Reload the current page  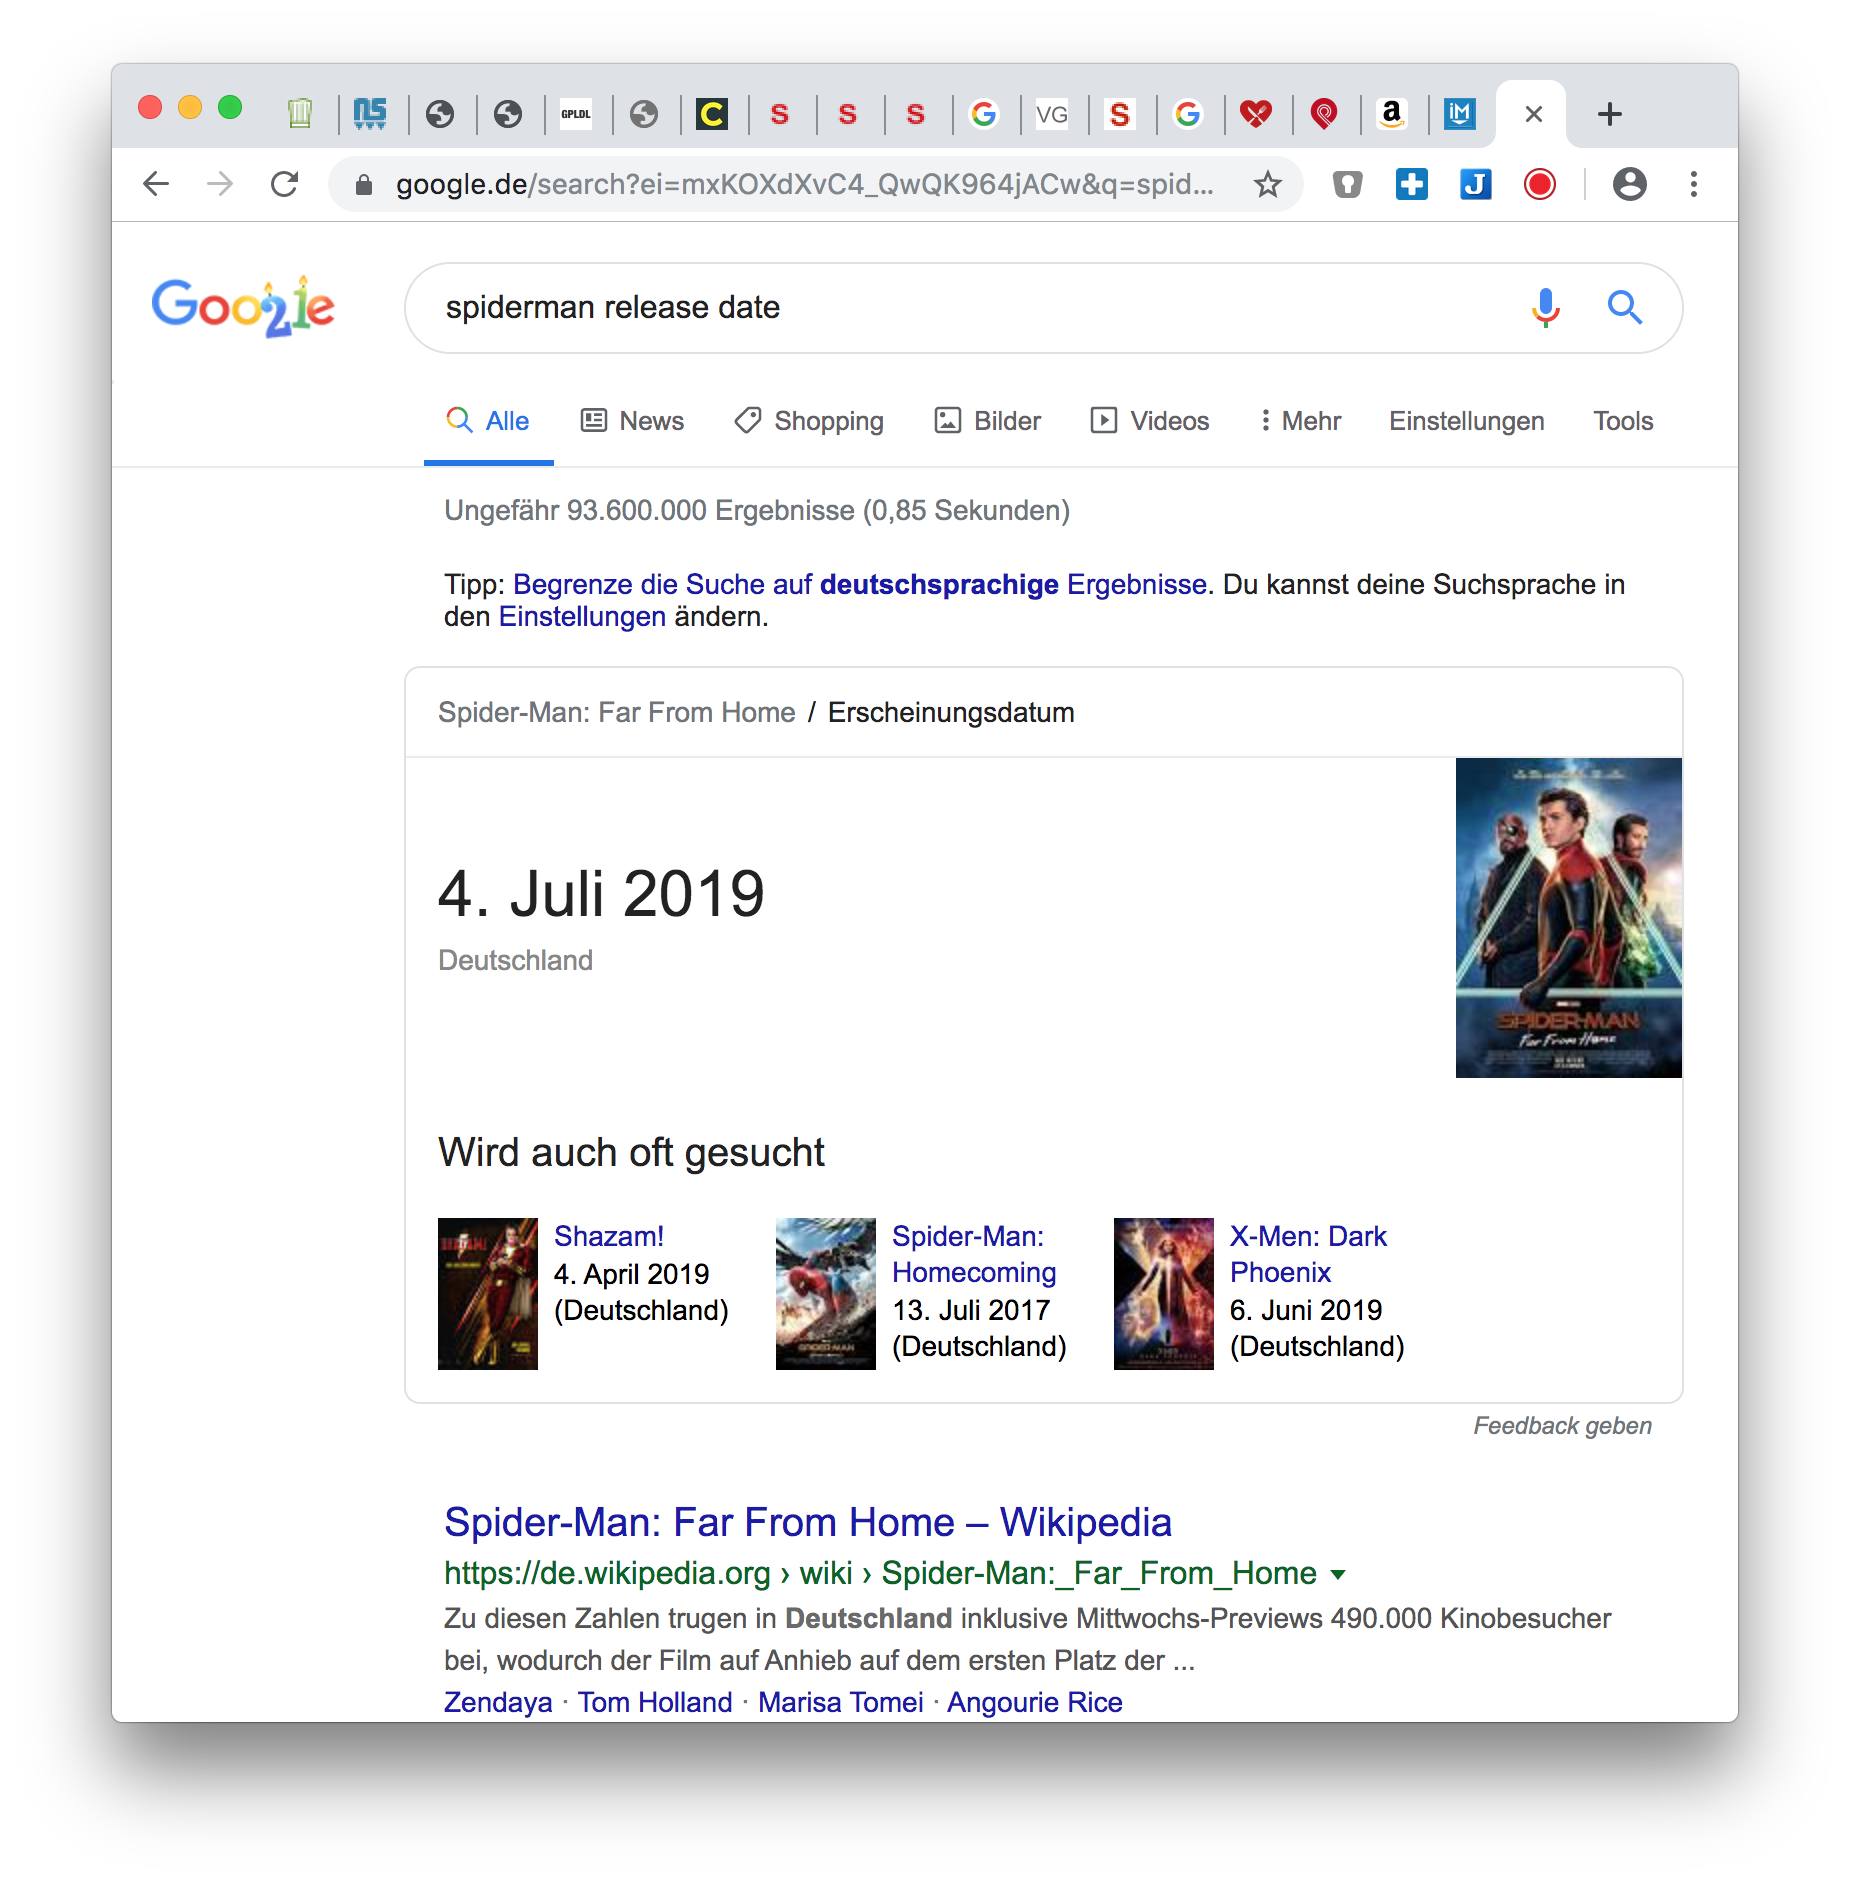[285, 184]
